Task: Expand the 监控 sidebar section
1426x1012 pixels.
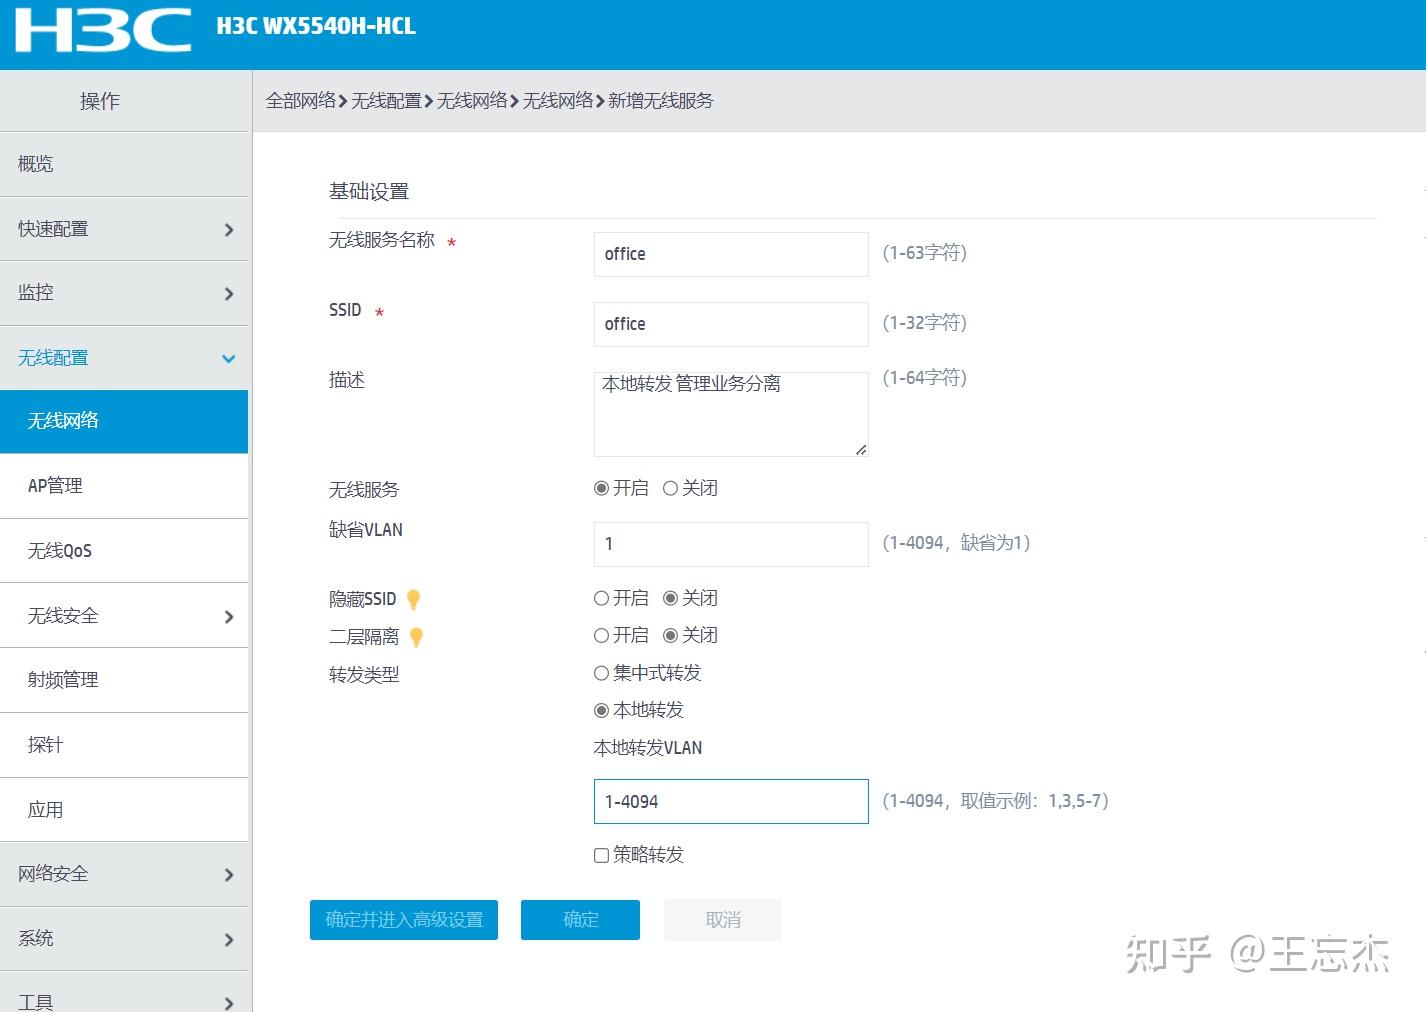Action: tap(125, 292)
